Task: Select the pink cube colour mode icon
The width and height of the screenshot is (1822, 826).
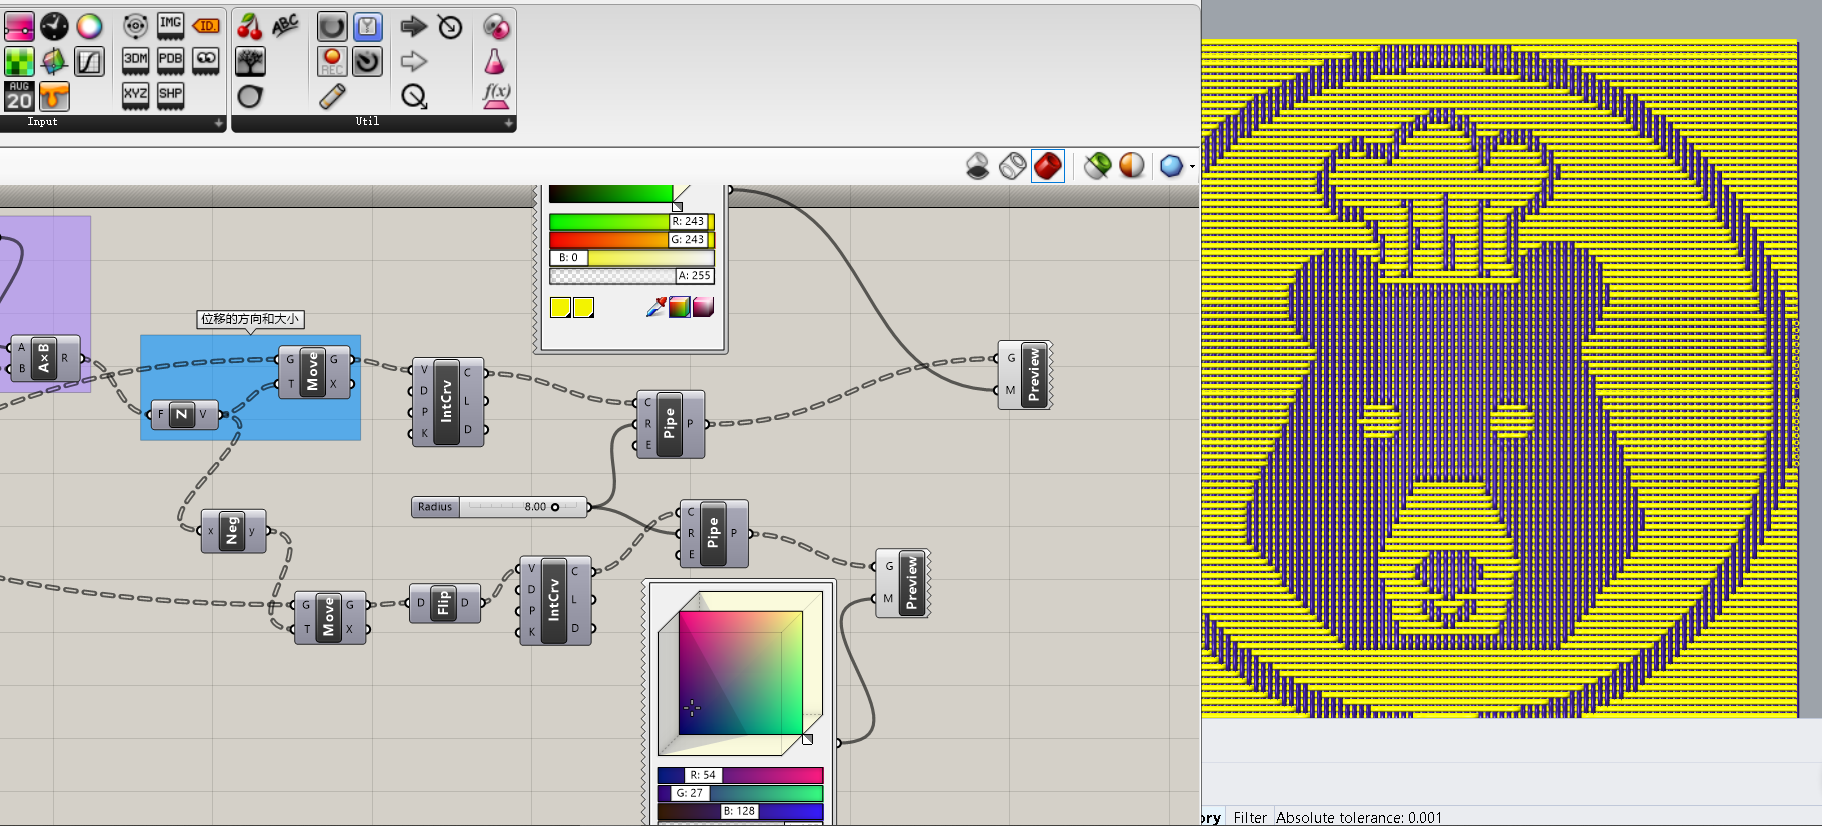Action: pos(703,307)
